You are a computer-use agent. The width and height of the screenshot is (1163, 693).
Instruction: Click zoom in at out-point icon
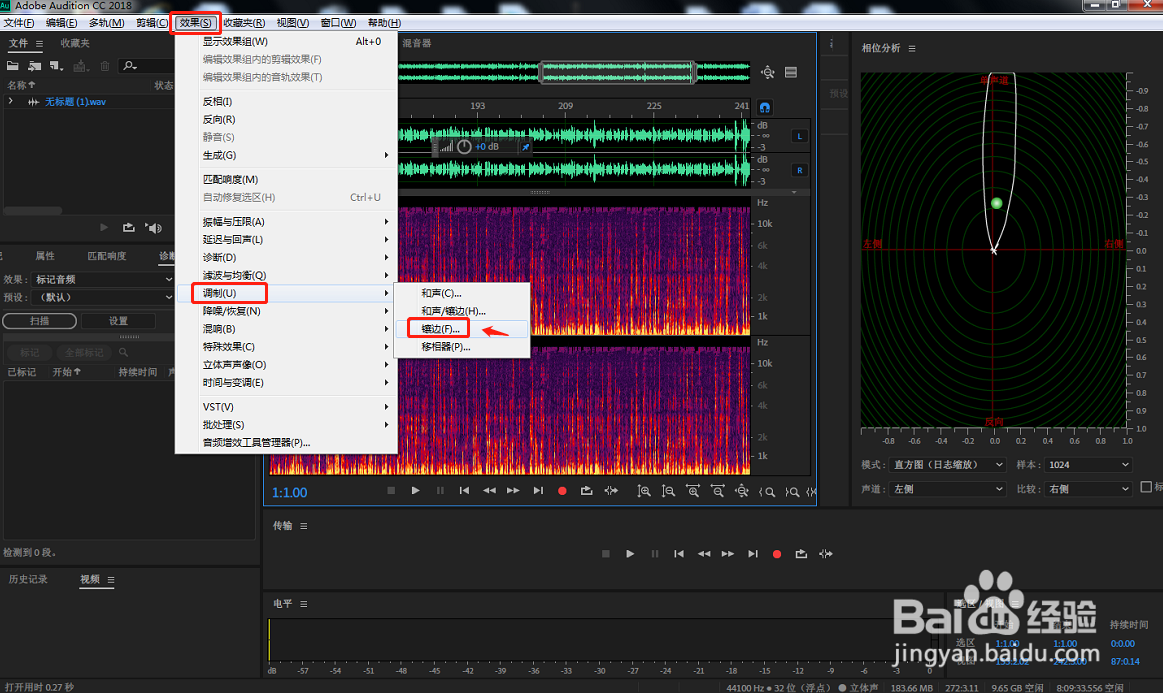[x=792, y=491]
